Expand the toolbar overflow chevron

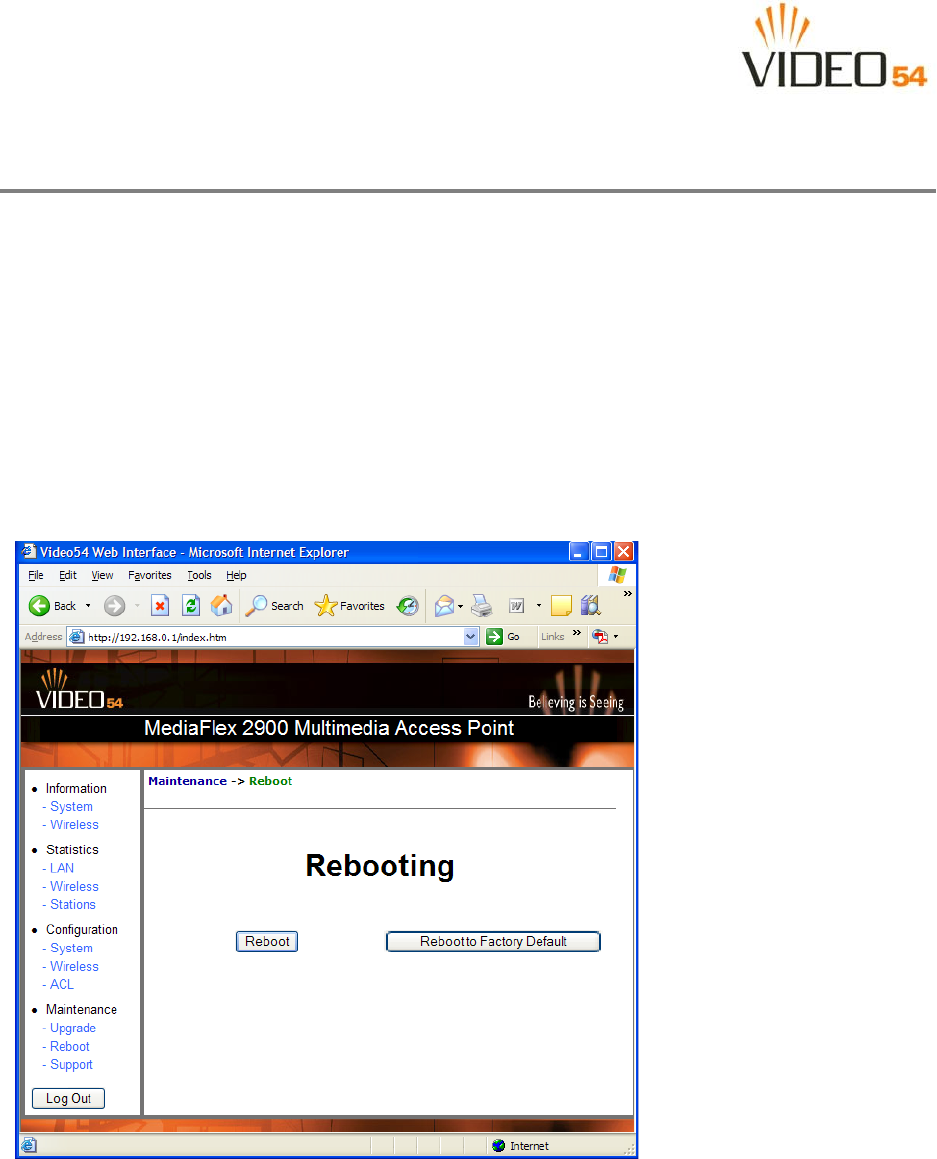(x=627, y=594)
